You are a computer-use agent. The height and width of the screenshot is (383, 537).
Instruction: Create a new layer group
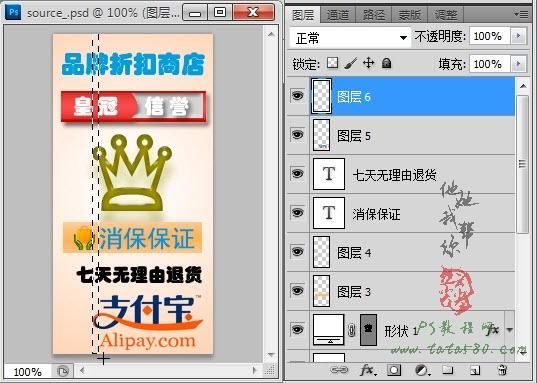click(x=447, y=370)
